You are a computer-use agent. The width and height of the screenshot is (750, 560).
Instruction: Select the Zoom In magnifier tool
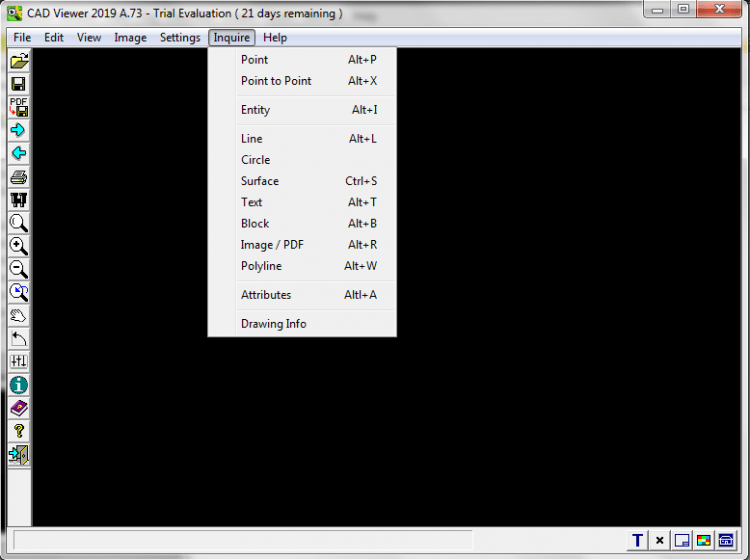click(x=18, y=246)
